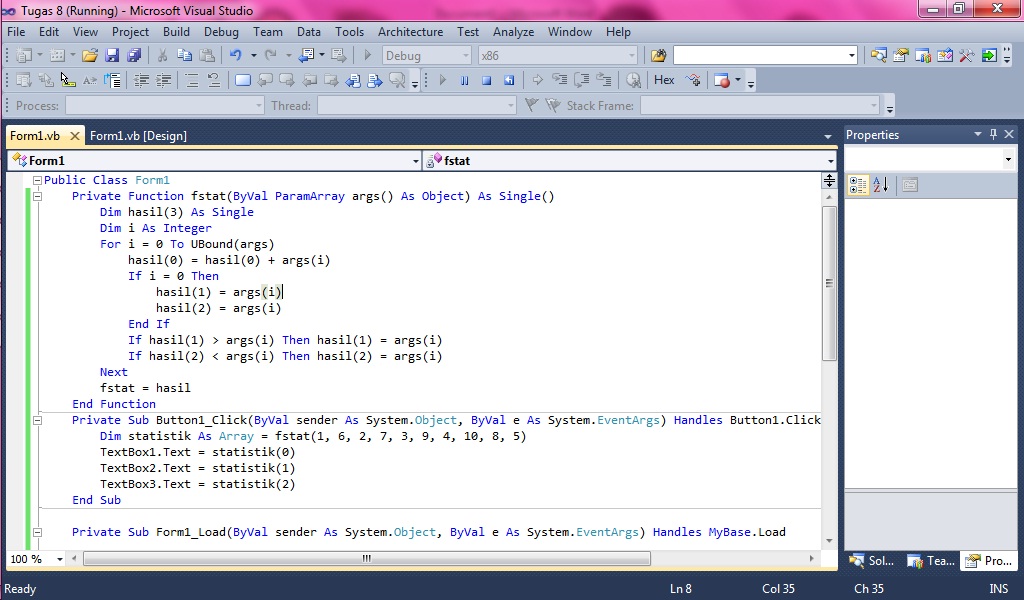
Task: Open the active files list dropdown arrow
Action: 827,136
